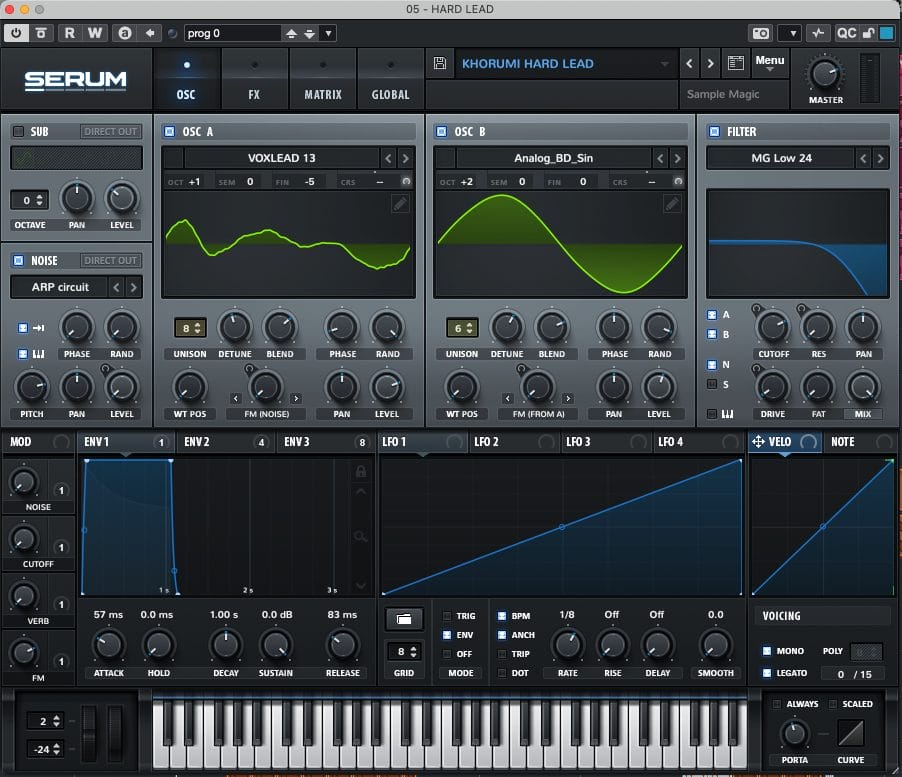Open the OSC B wavetable pencil editor

pyautogui.click(x=672, y=204)
